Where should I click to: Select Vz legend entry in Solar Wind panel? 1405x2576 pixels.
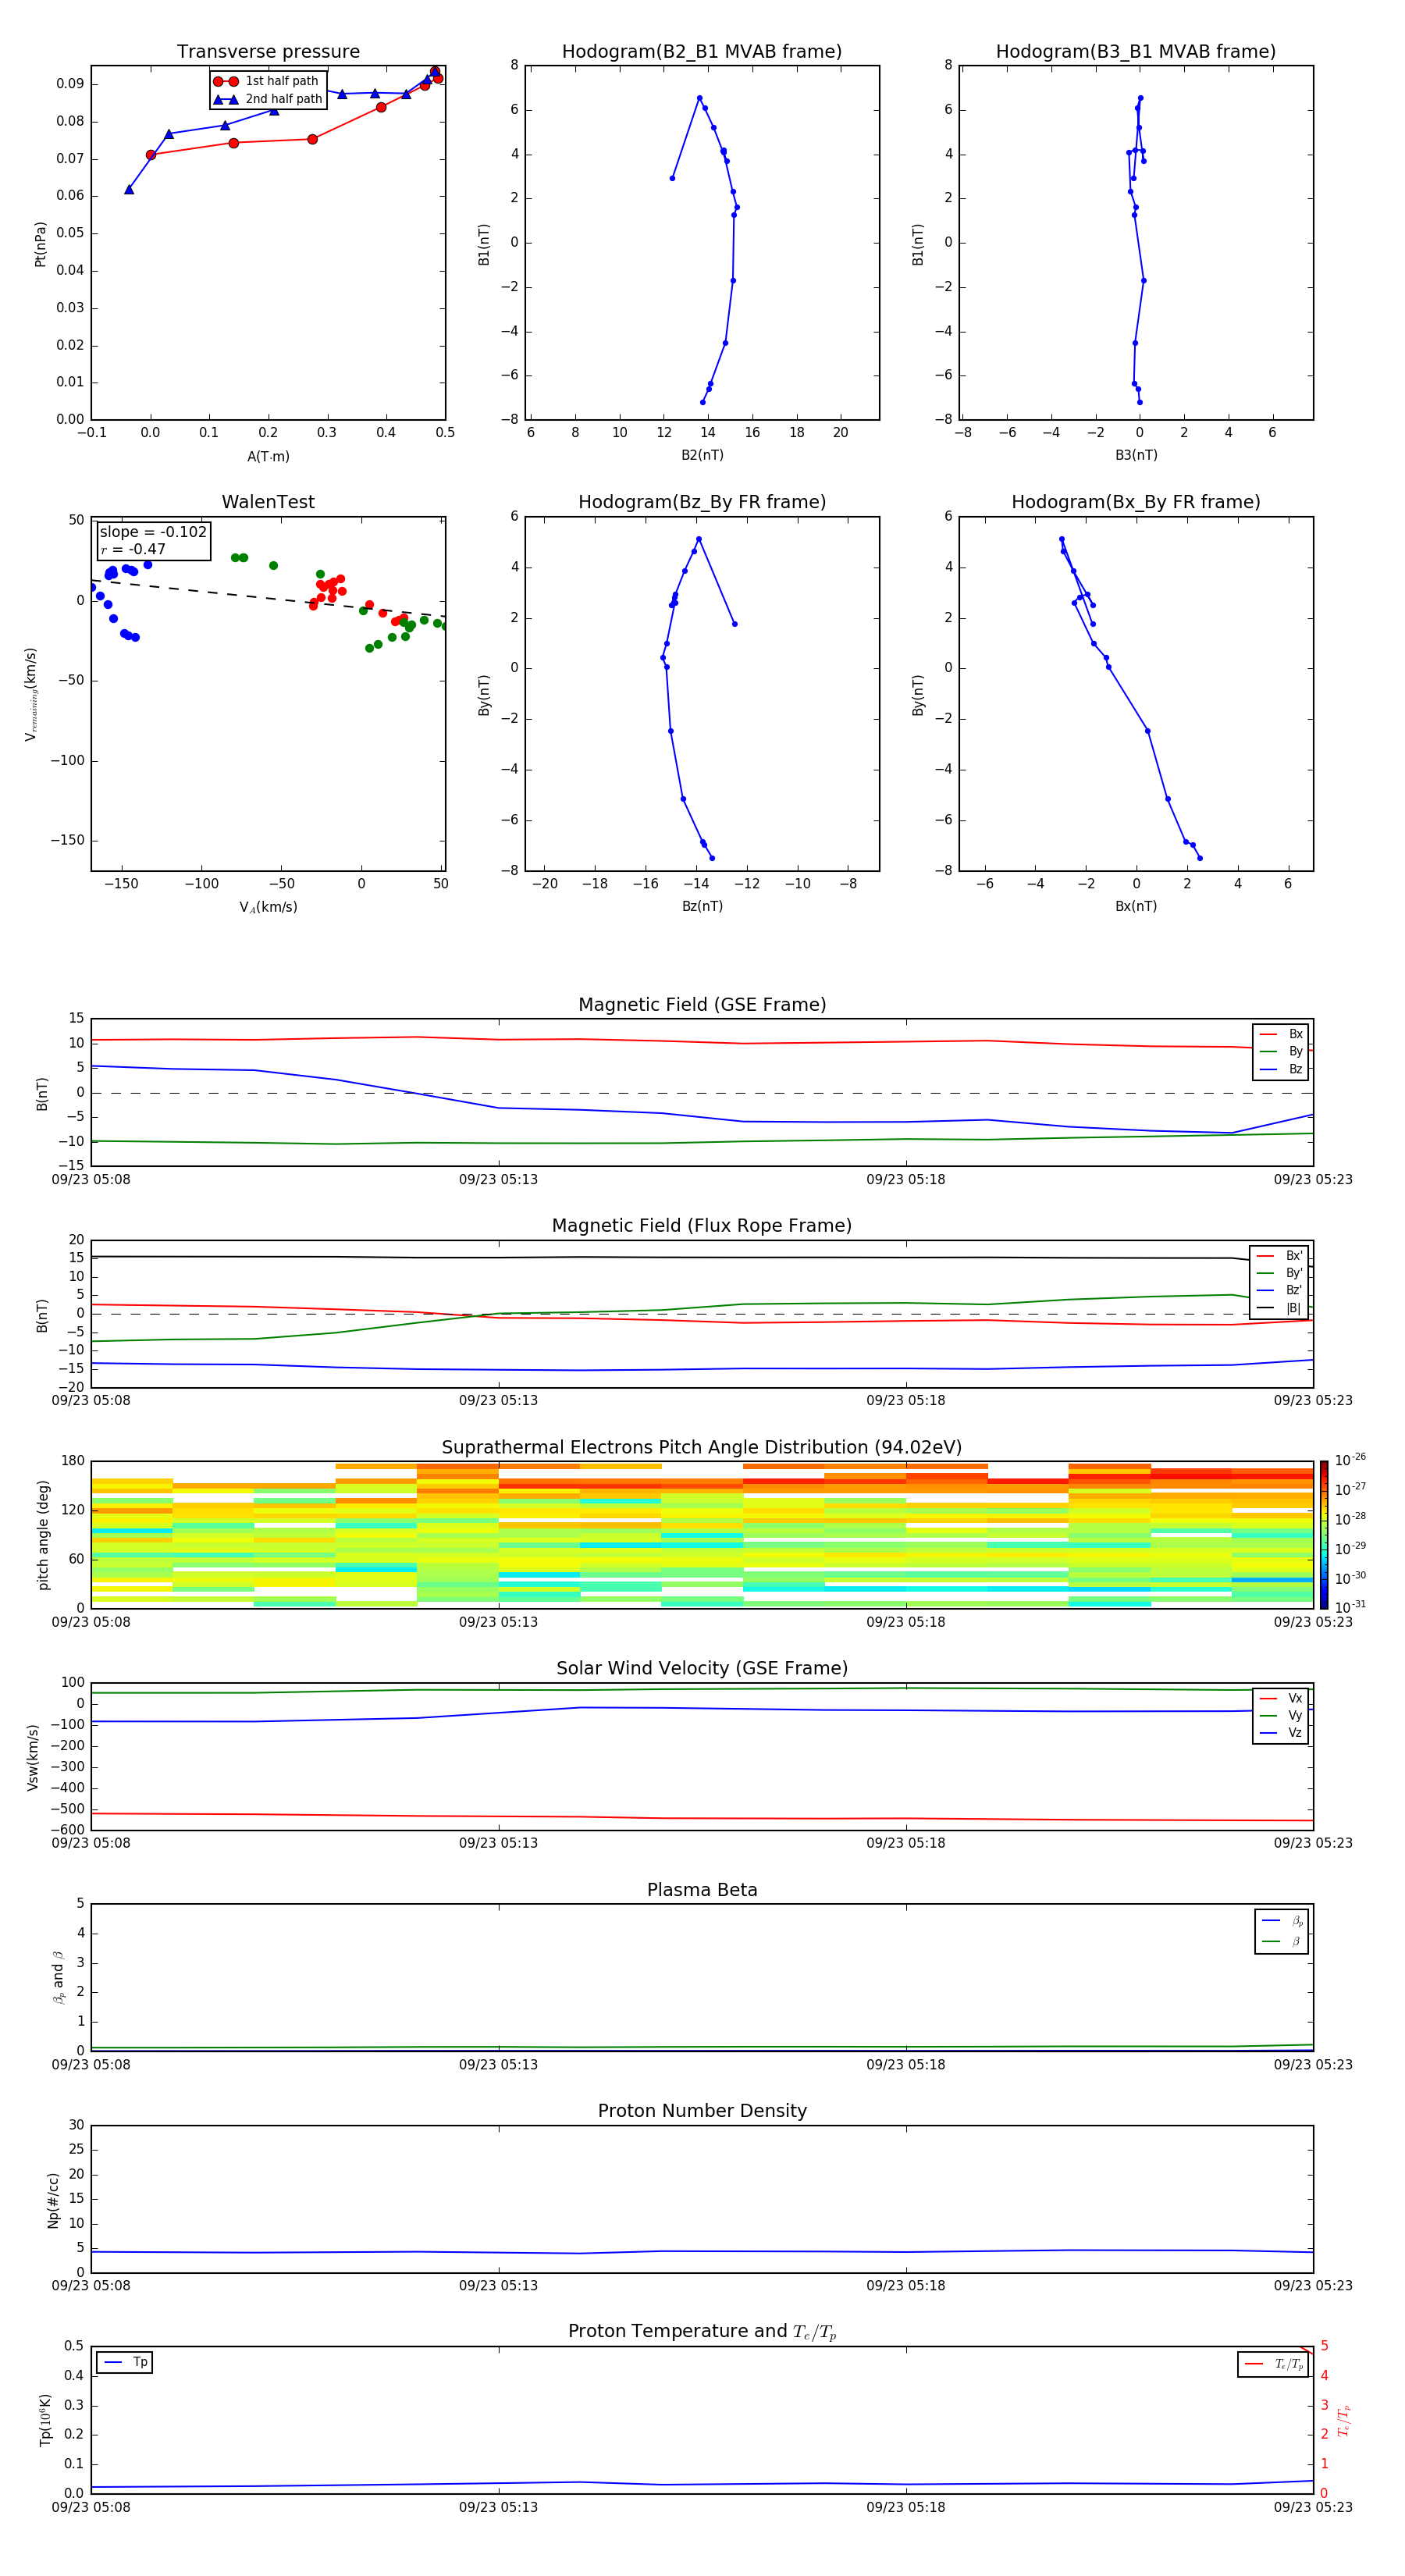coord(1281,1732)
